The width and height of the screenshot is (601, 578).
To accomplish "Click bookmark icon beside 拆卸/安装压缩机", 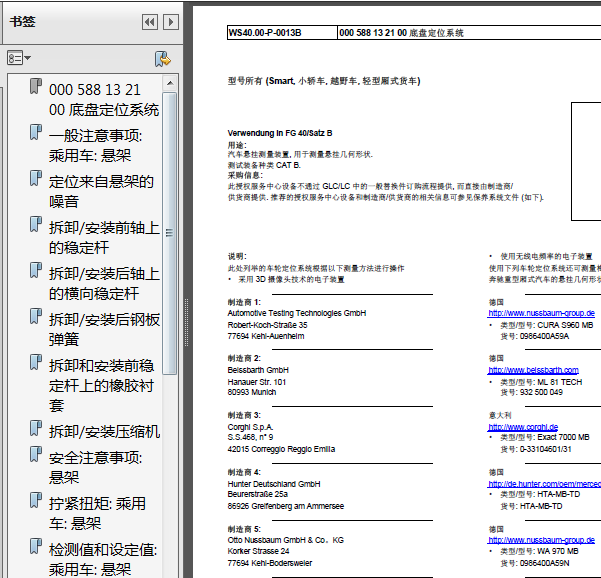I will pyautogui.click(x=36, y=429).
